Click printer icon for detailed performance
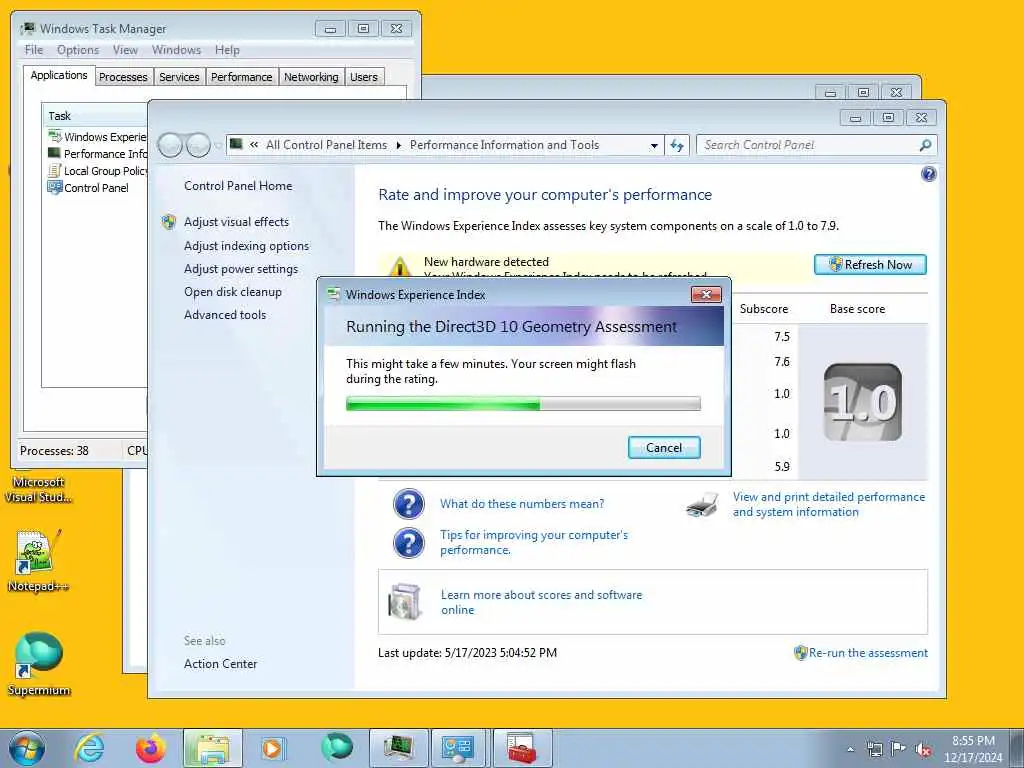 702,504
